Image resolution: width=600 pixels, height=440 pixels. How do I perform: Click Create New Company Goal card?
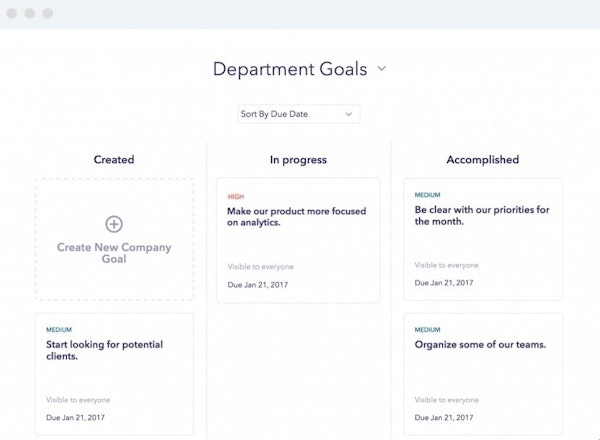click(x=114, y=240)
